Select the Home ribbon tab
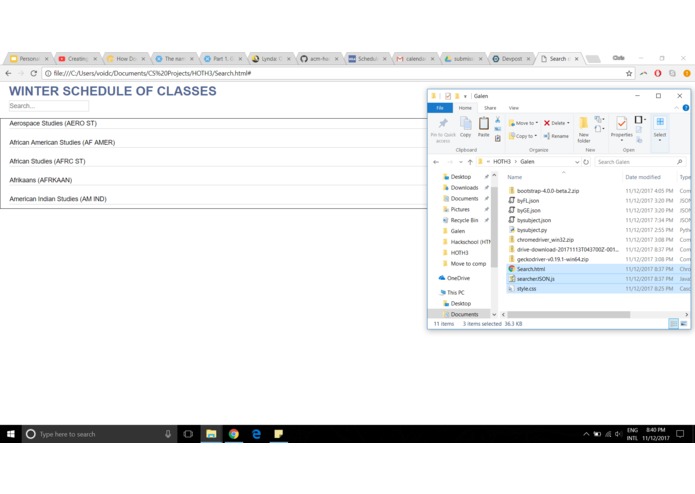 (x=465, y=108)
